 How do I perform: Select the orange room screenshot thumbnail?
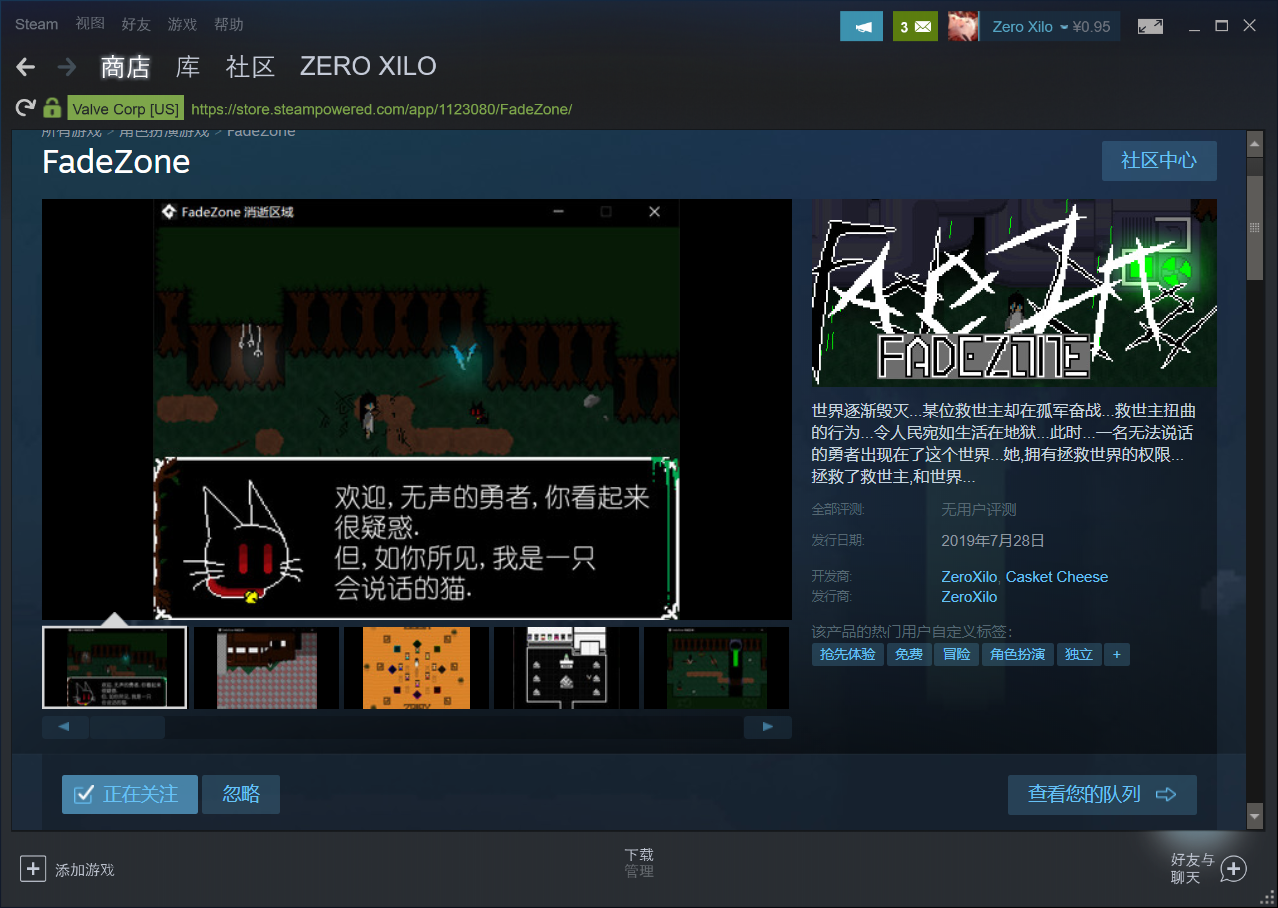pos(416,667)
